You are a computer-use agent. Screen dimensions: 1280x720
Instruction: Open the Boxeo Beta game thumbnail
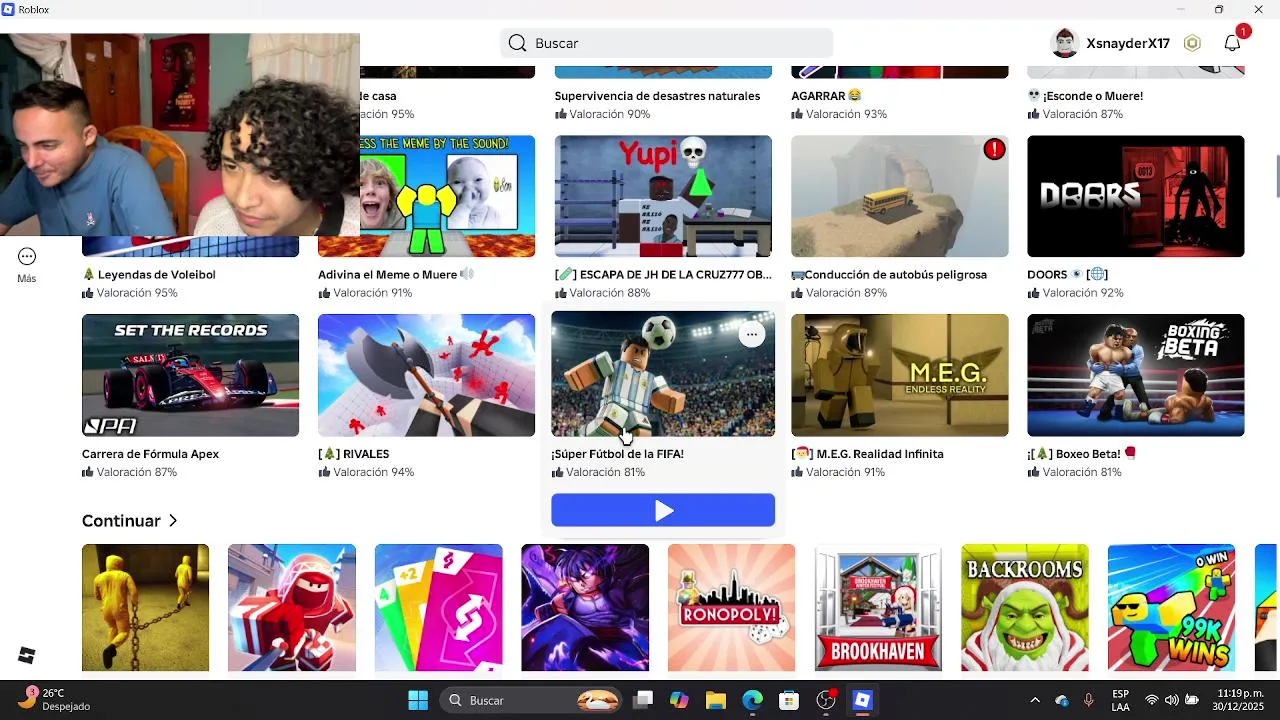[1136, 375]
